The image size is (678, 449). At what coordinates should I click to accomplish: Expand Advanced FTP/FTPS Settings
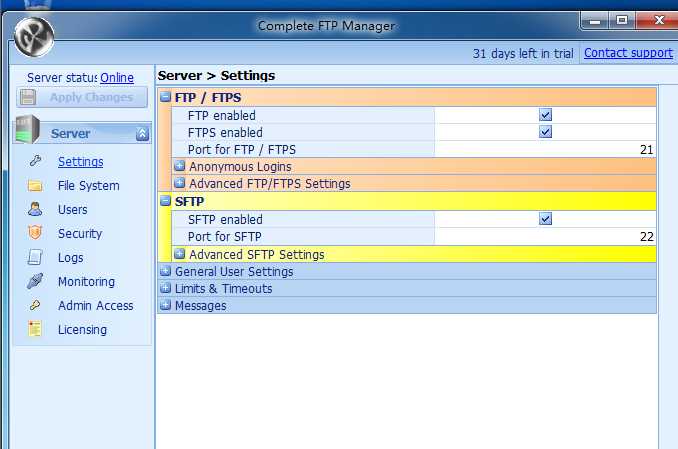click(179, 183)
